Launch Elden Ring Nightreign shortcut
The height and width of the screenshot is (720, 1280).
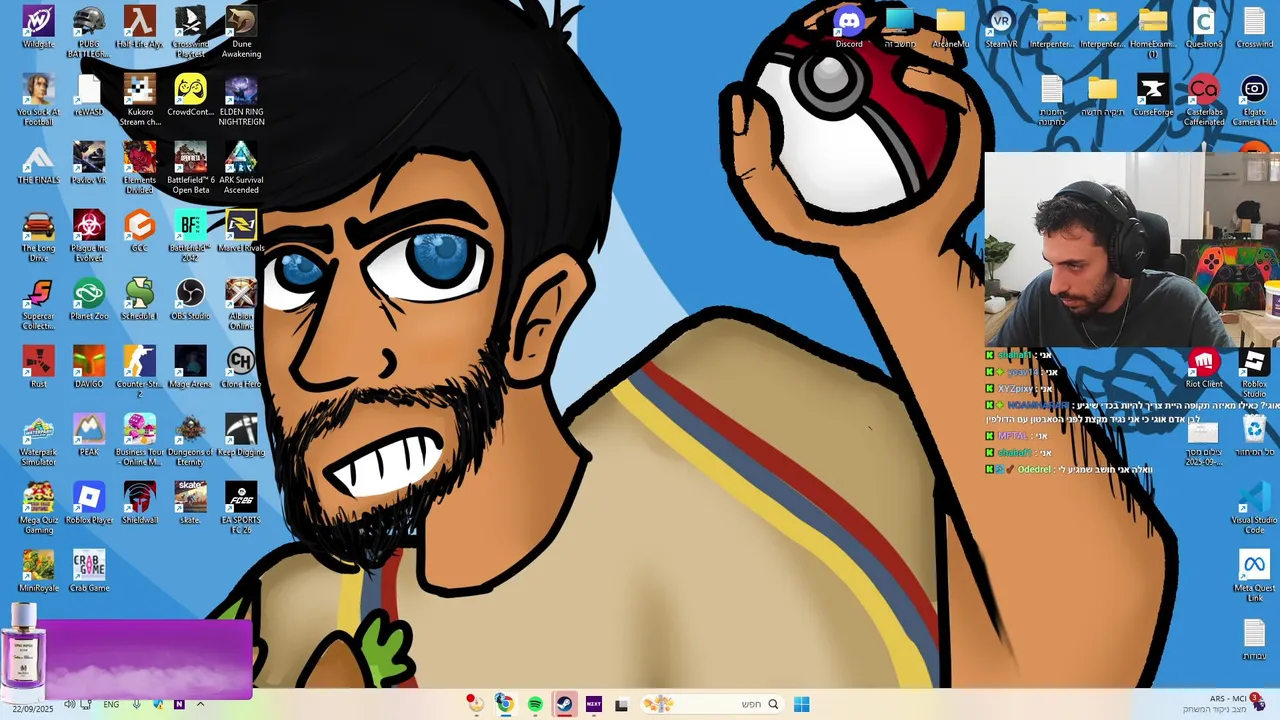click(241, 100)
